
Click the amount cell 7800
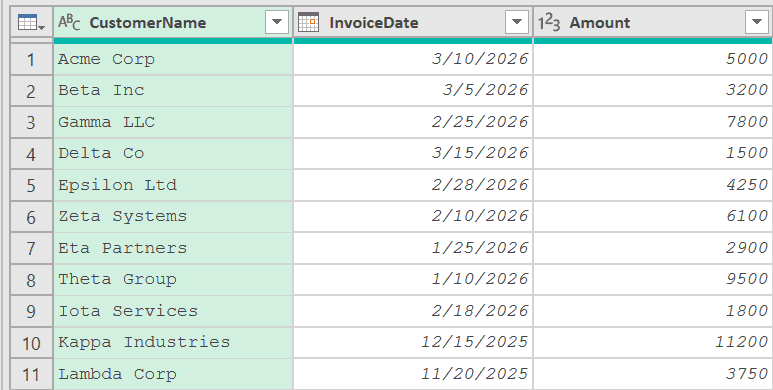[x=653, y=122]
